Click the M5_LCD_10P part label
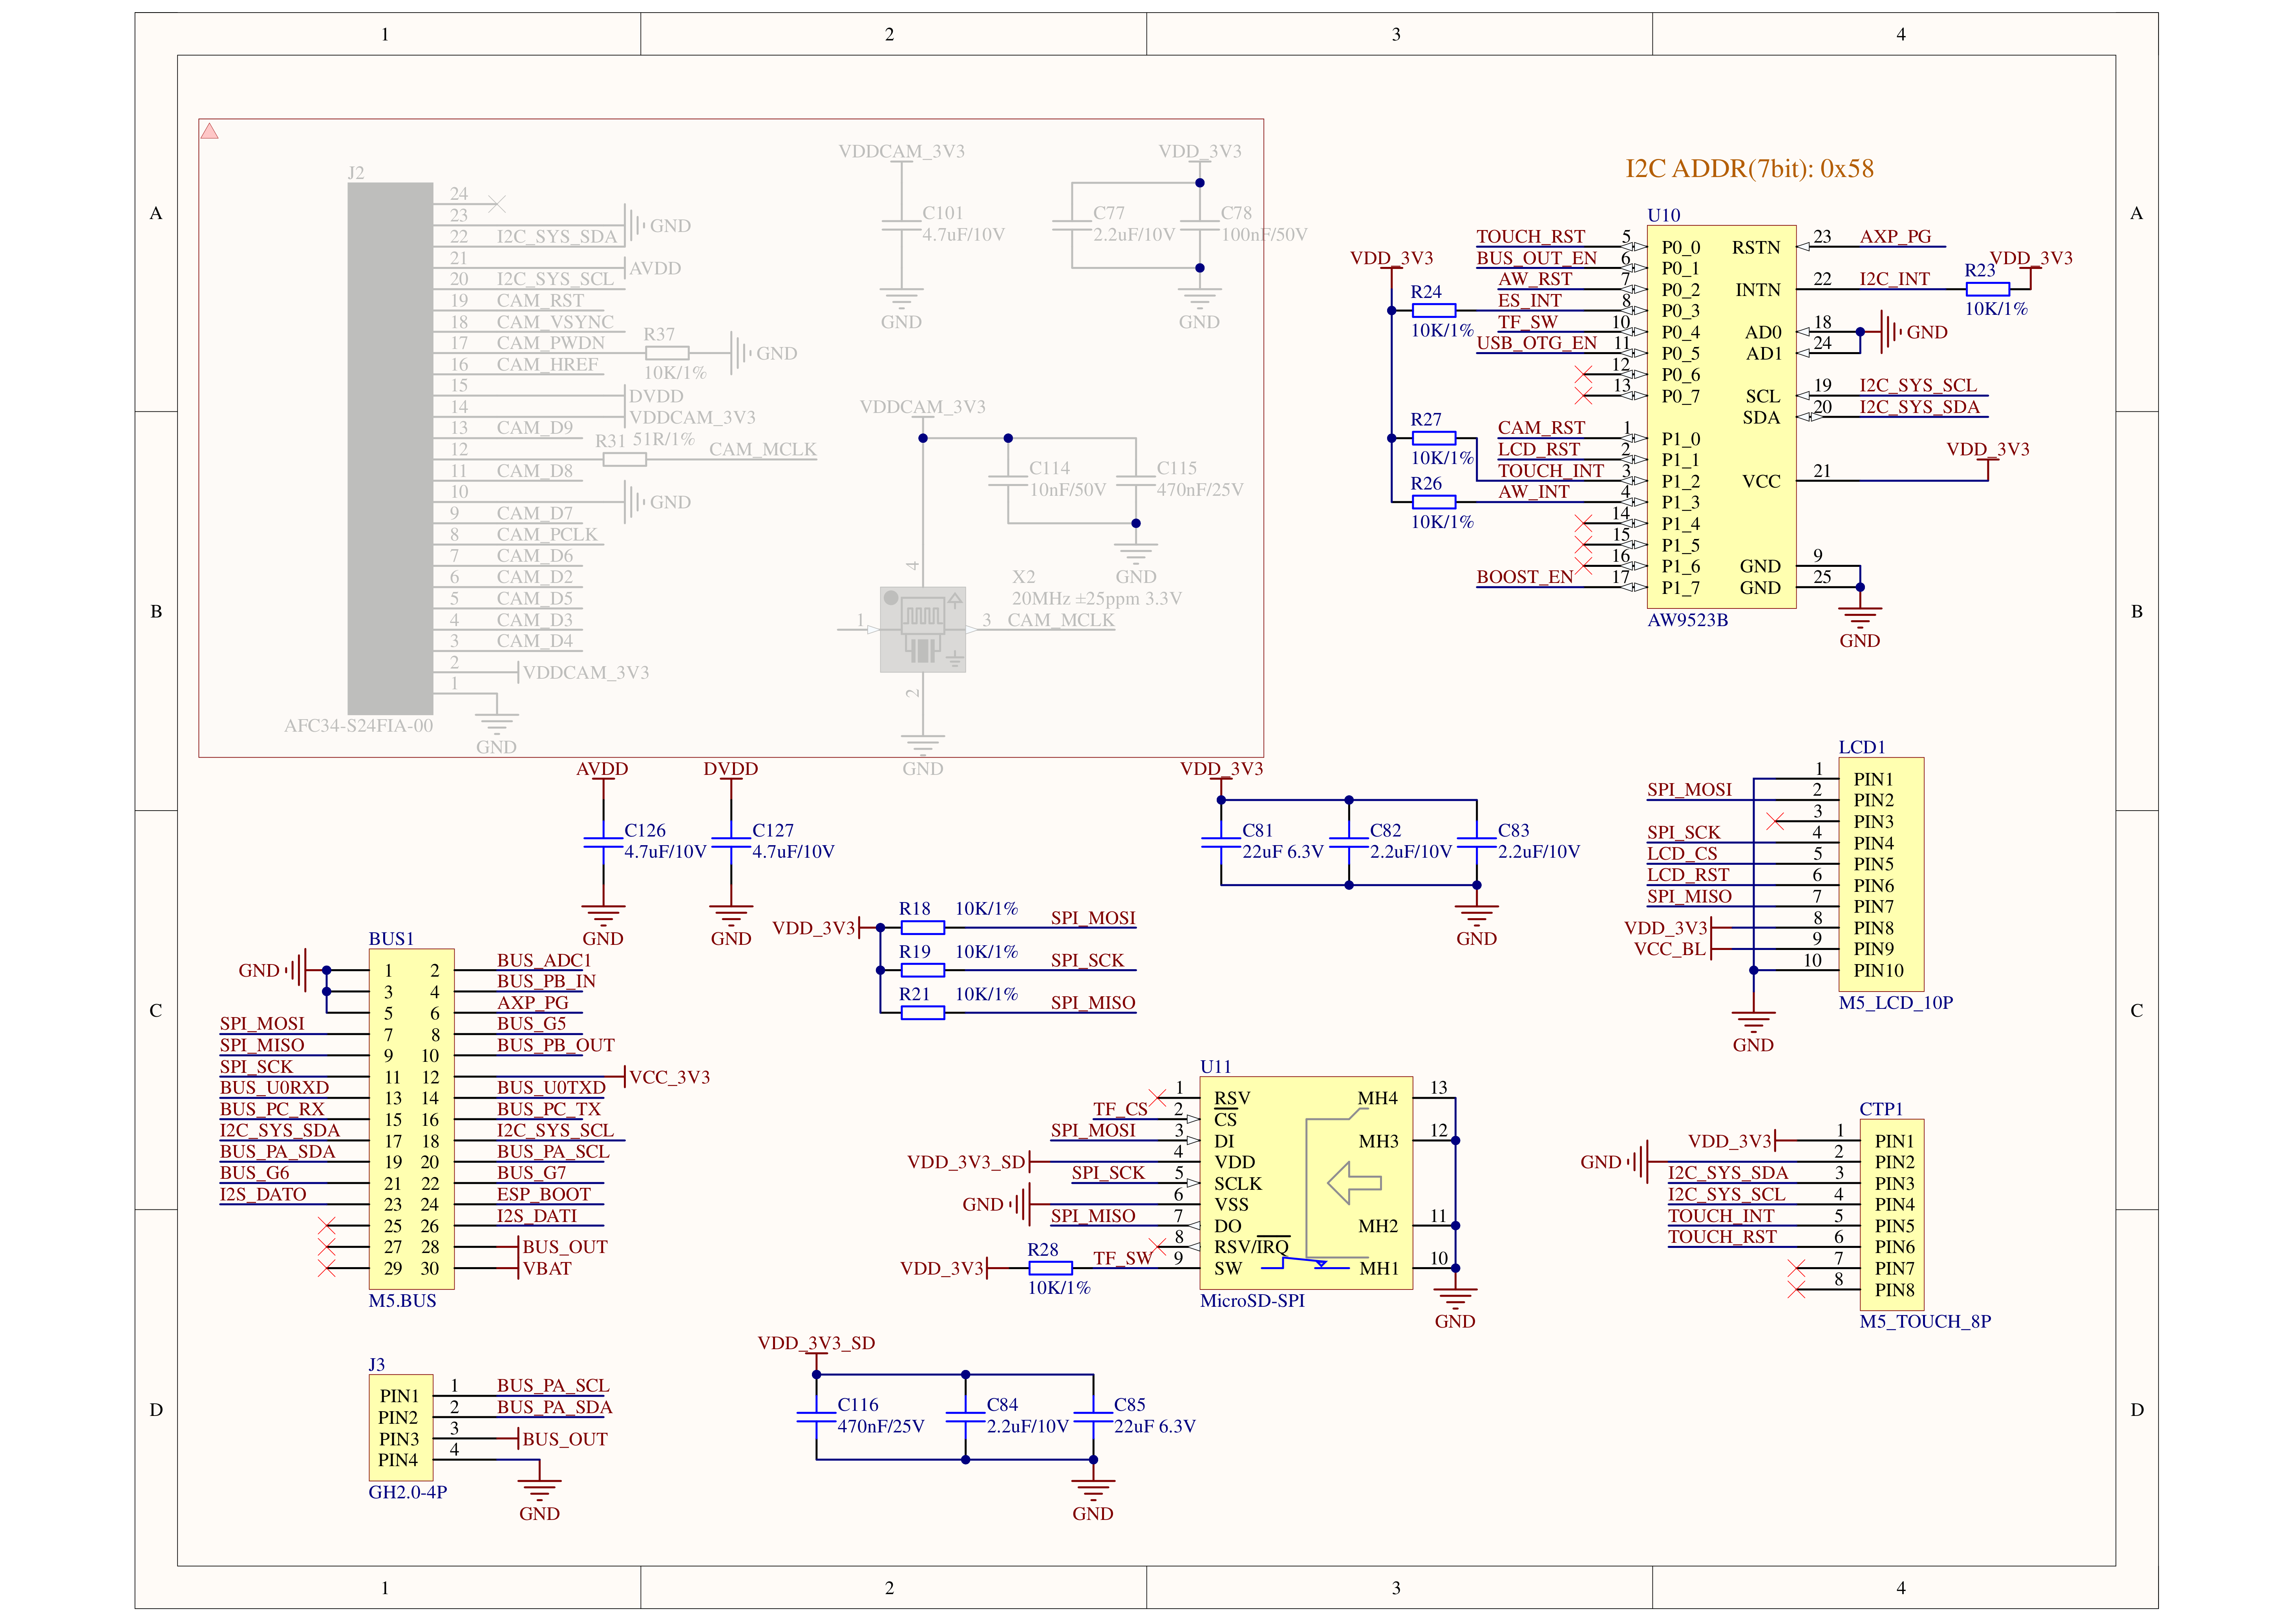Viewport: 2296px width, 1622px height. (x=1895, y=1002)
